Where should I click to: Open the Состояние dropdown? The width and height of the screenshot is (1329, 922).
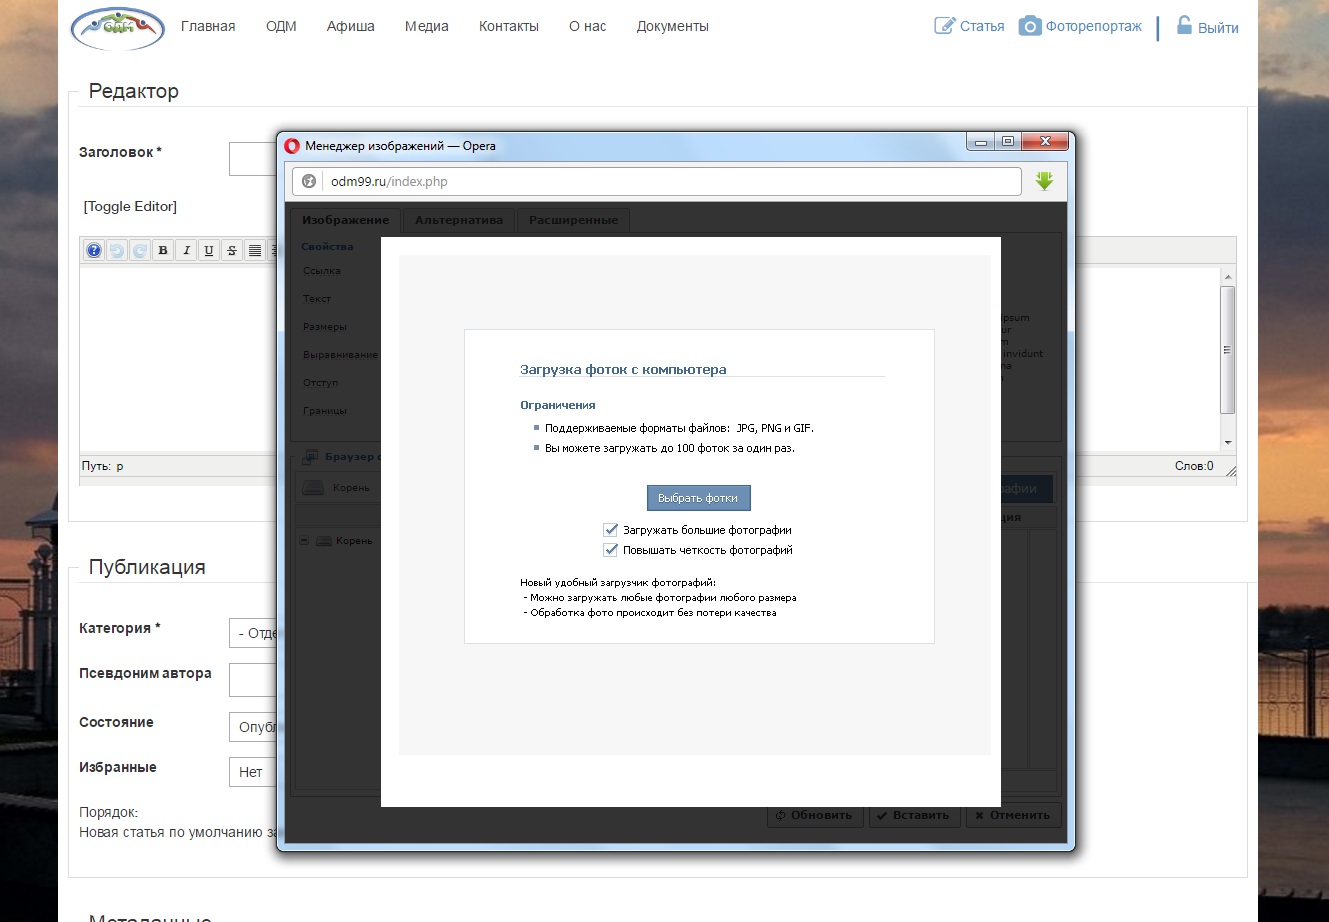[x=253, y=727]
